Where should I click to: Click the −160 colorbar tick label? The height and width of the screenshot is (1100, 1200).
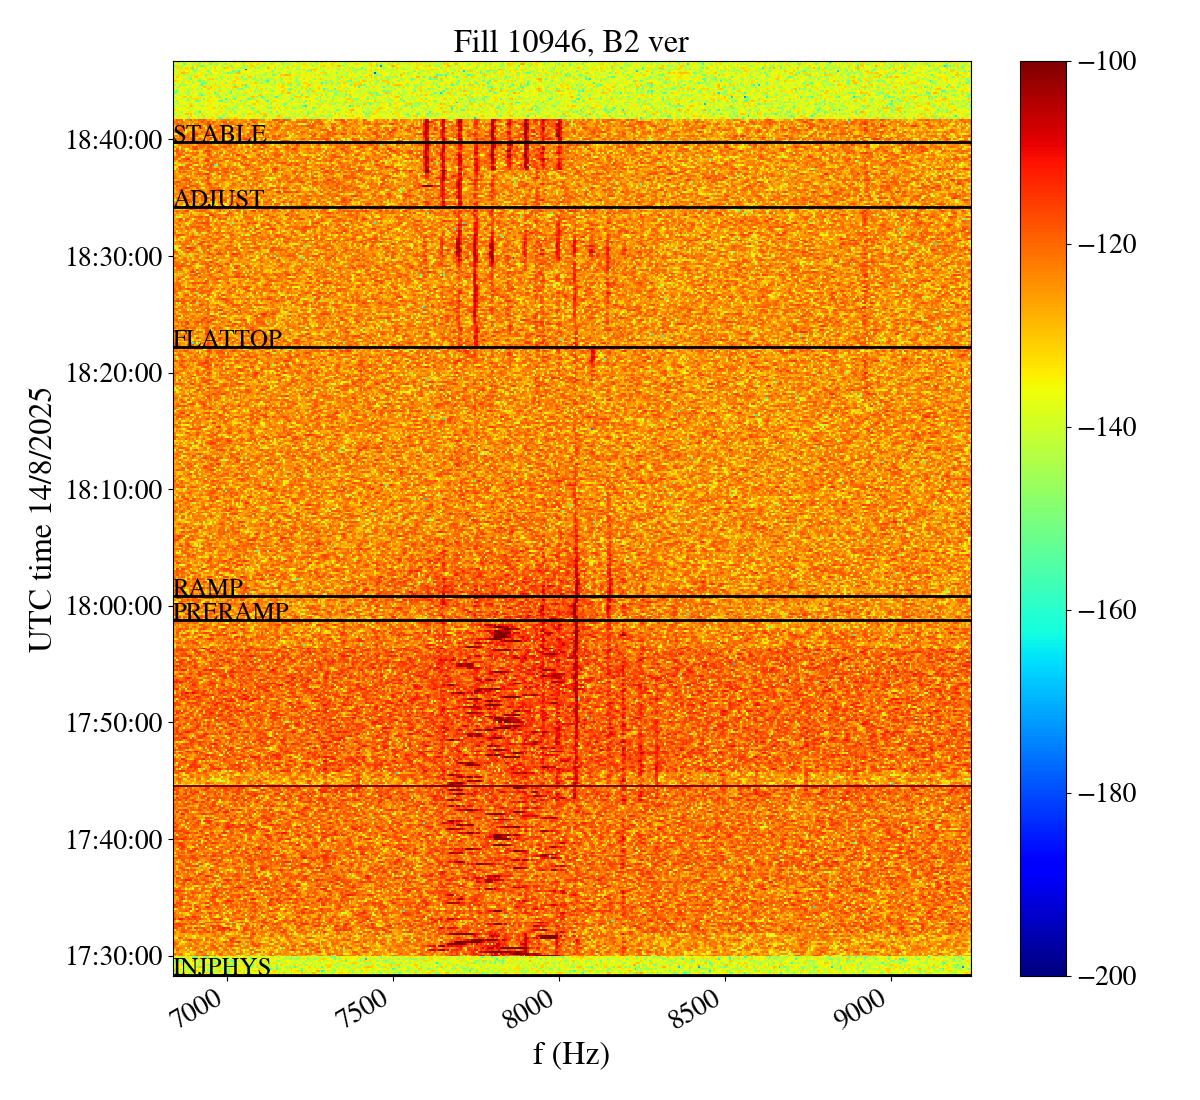[1108, 610]
